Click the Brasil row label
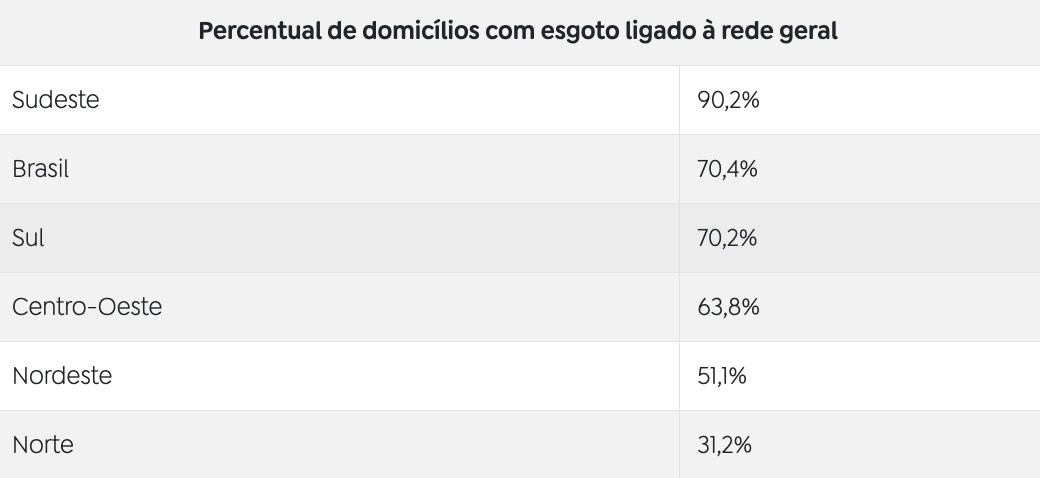This screenshot has width=1040, height=478. pos(40,169)
